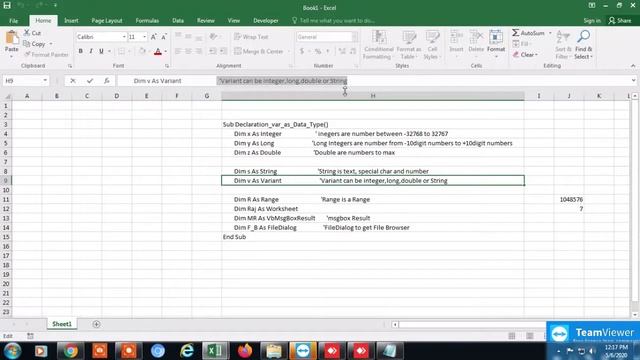Open Conditional Formatting icon

point(378,38)
